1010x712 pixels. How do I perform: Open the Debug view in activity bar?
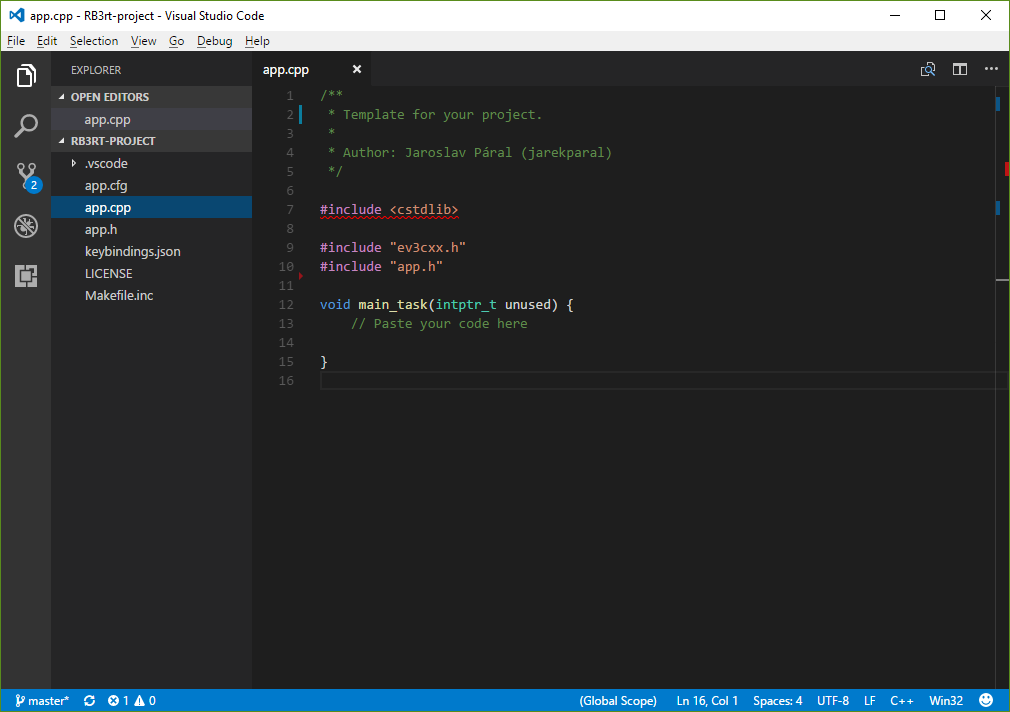point(26,226)
